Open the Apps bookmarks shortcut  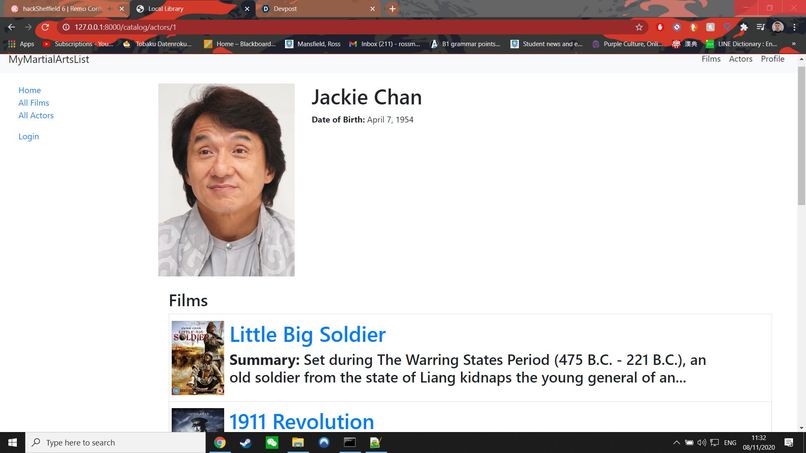click(x=21, y=44)
